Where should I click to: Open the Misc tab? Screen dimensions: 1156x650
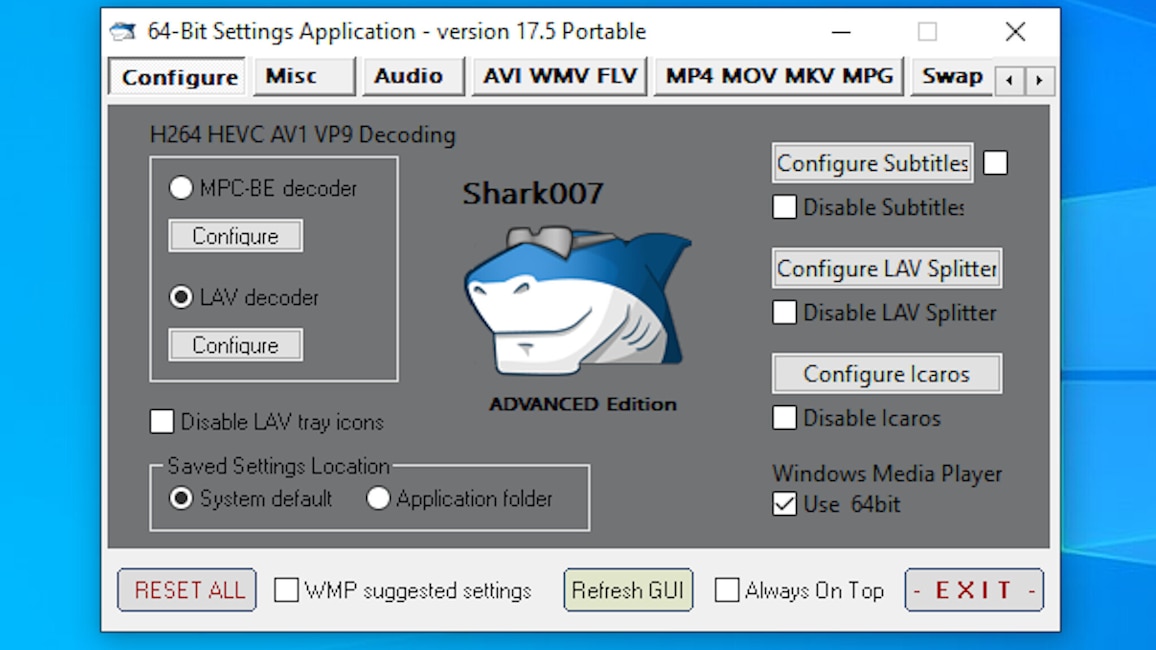click(x=304, y=76)
